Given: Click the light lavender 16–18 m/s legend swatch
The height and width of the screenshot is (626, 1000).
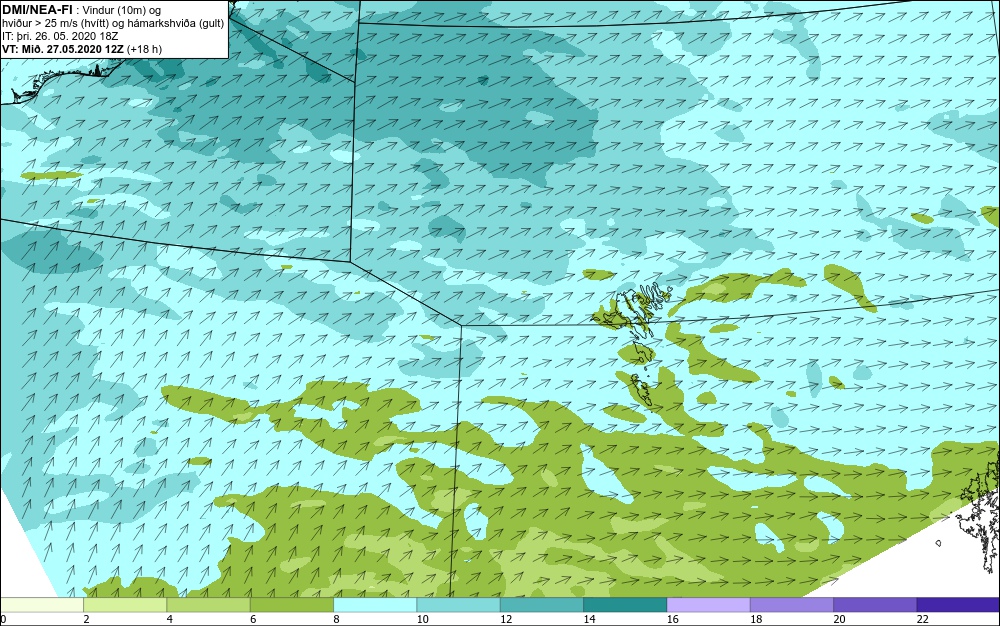Looking at the screenshot, I should 709,605.
